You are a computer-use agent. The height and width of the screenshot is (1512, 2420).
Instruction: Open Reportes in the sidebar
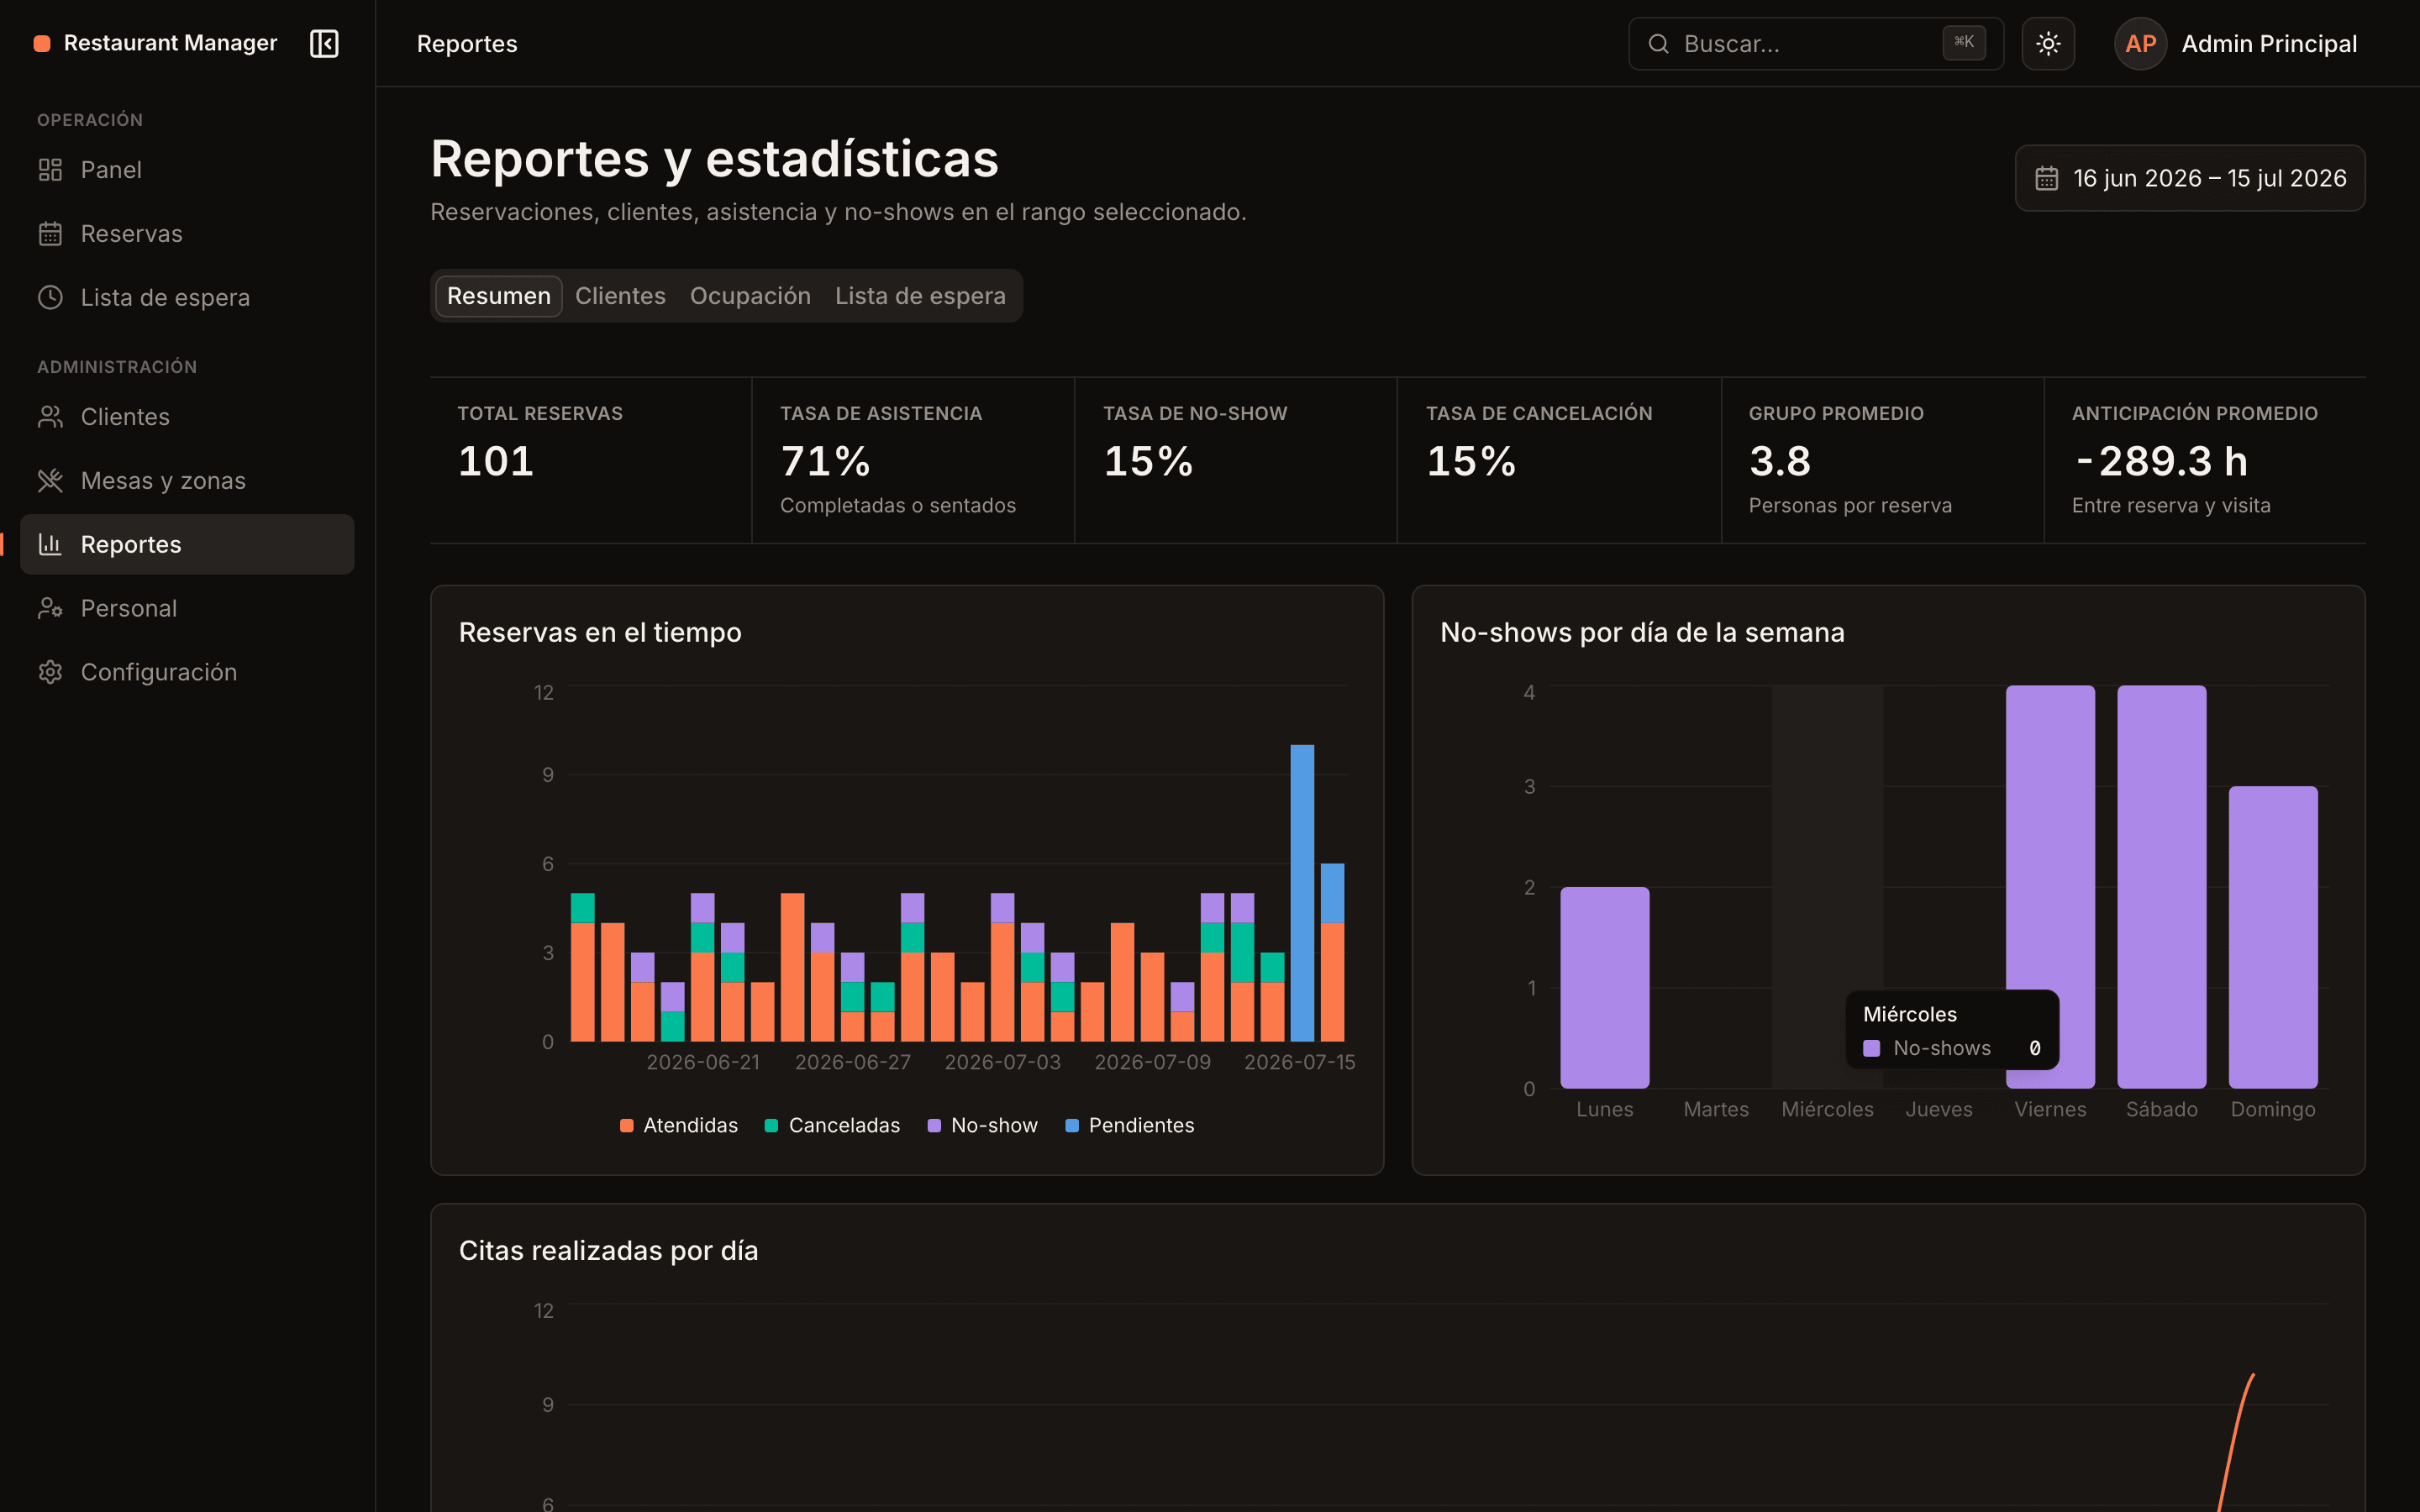(187, 544)
